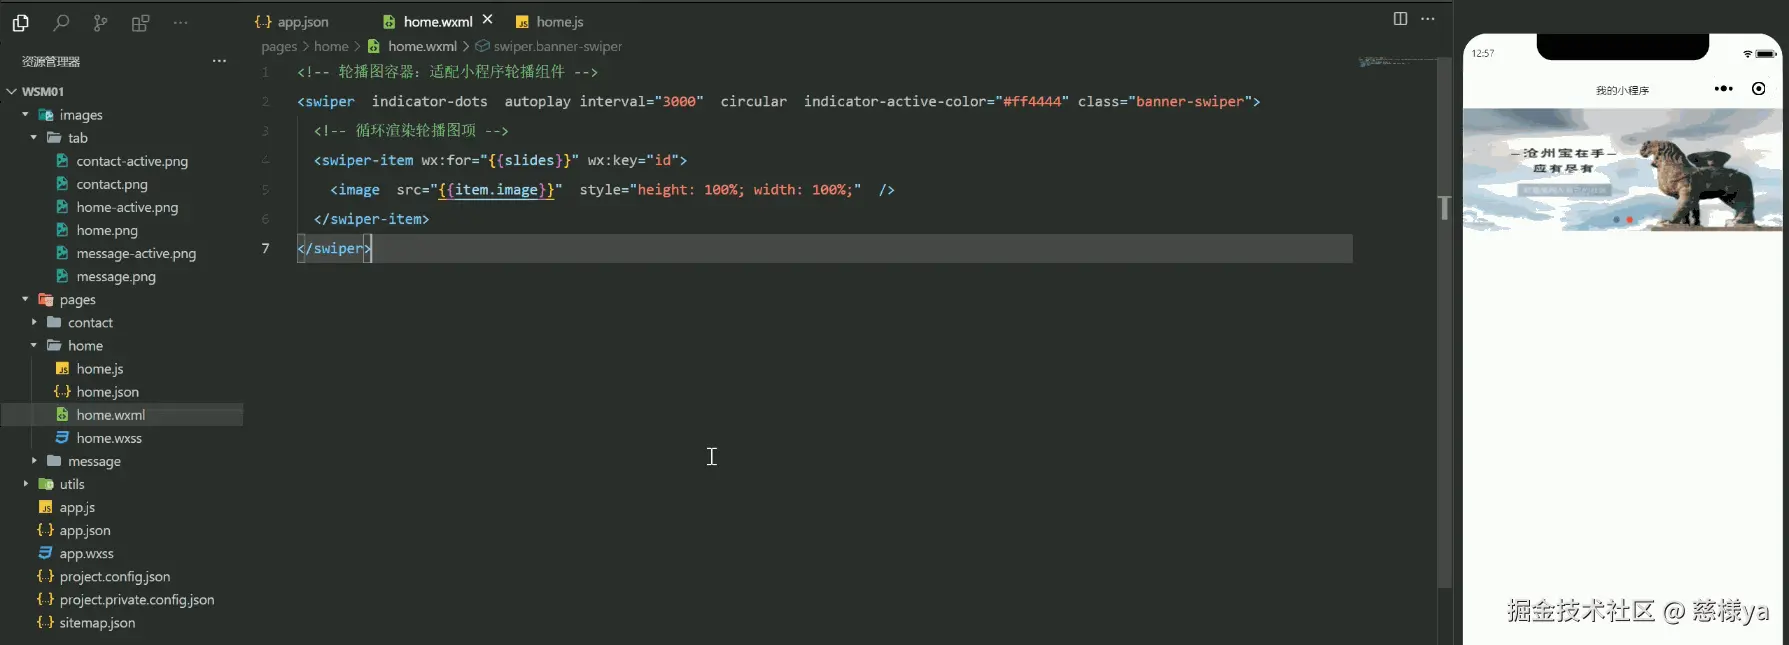
Task: Open the Extensions icon
Action: pyautogui.click(x=140, y=22)
